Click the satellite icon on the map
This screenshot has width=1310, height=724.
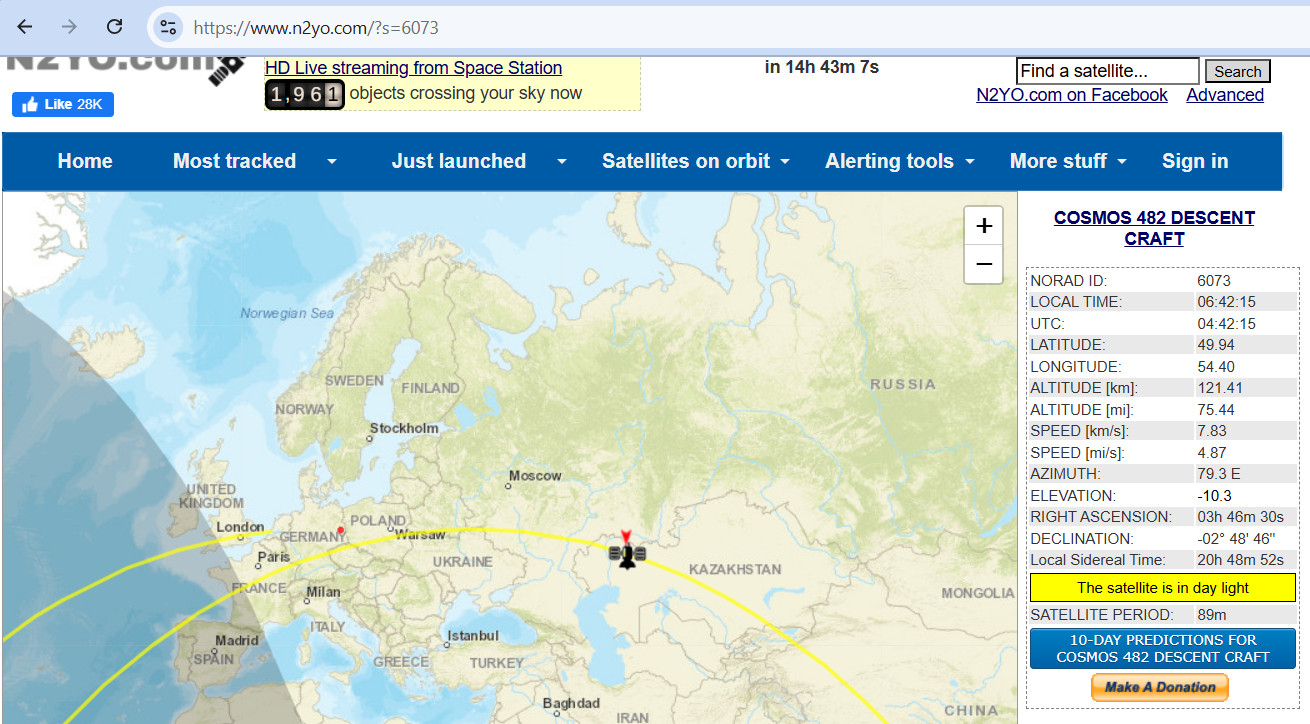coord(627,554)
